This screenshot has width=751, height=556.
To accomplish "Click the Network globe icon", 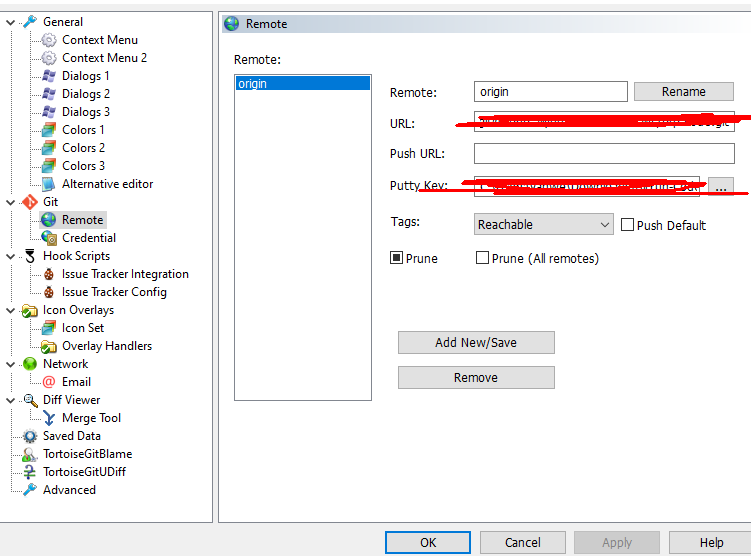I will click(30, 364).
